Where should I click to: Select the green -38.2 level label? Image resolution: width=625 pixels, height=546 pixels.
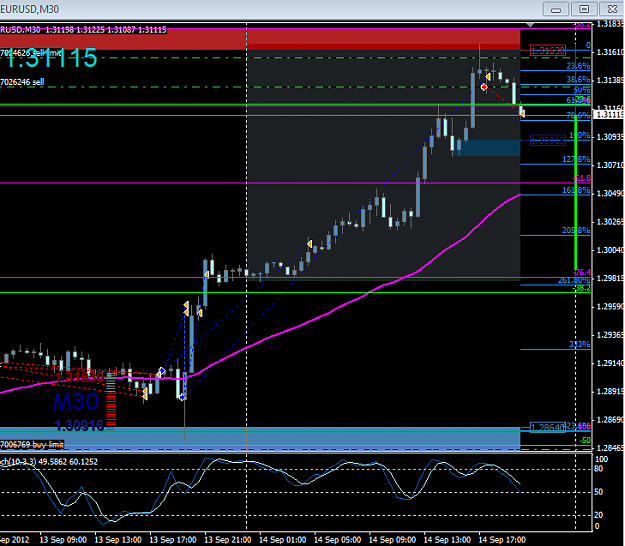pos(582,288)
